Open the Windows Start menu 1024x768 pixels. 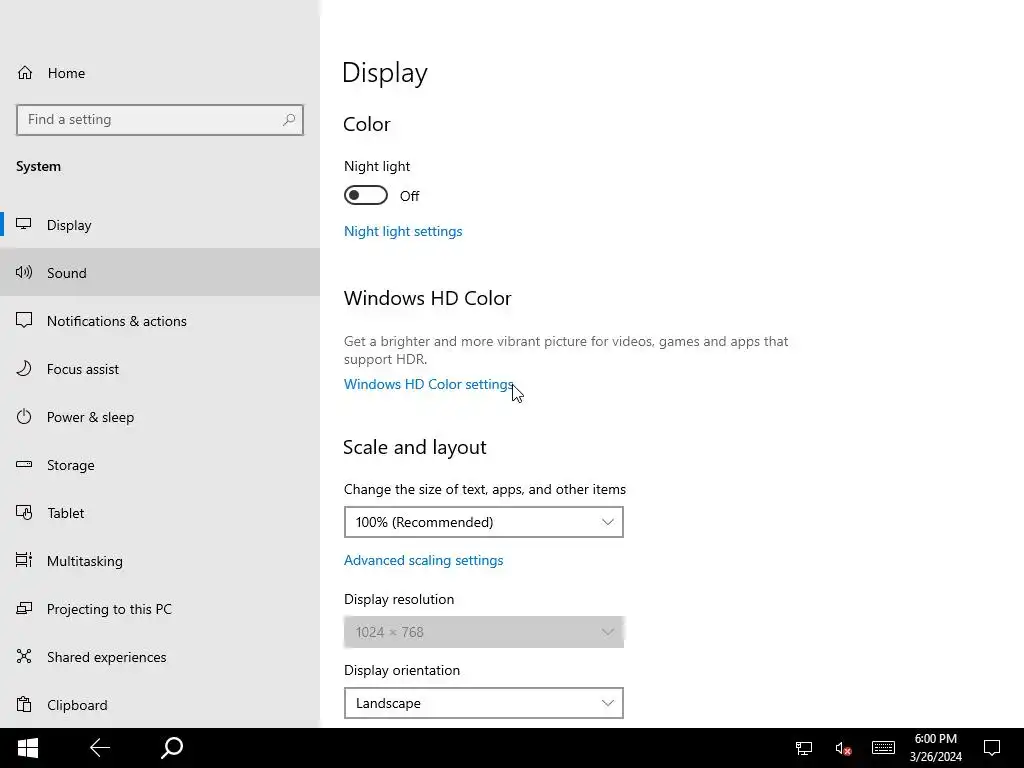28,748
